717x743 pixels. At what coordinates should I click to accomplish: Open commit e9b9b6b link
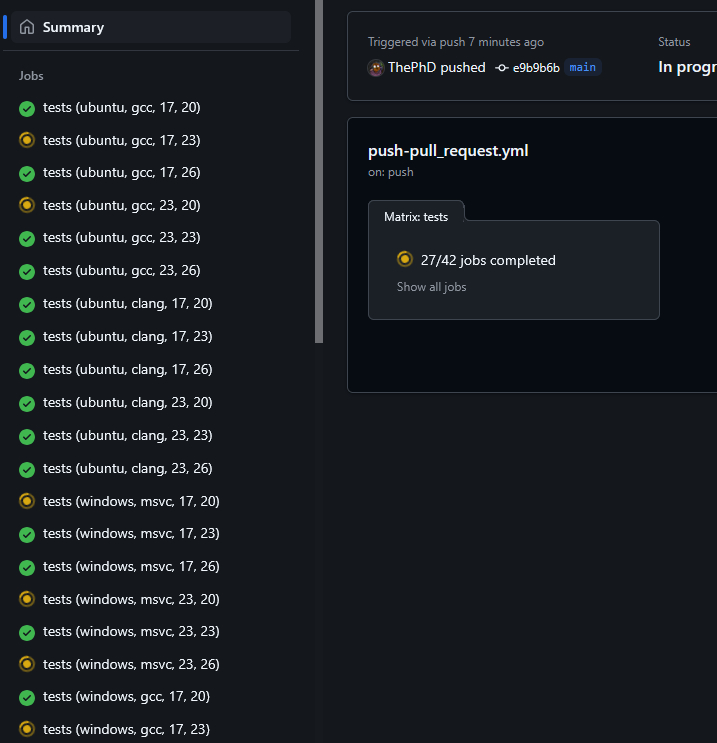click(x=536, y=68)
